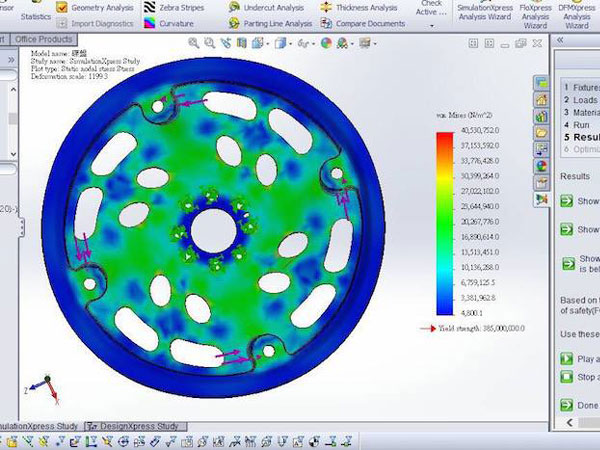Collapse the SimulationXpress task pane chevron
The image size is (600, 450).
(x=561, y=39)
